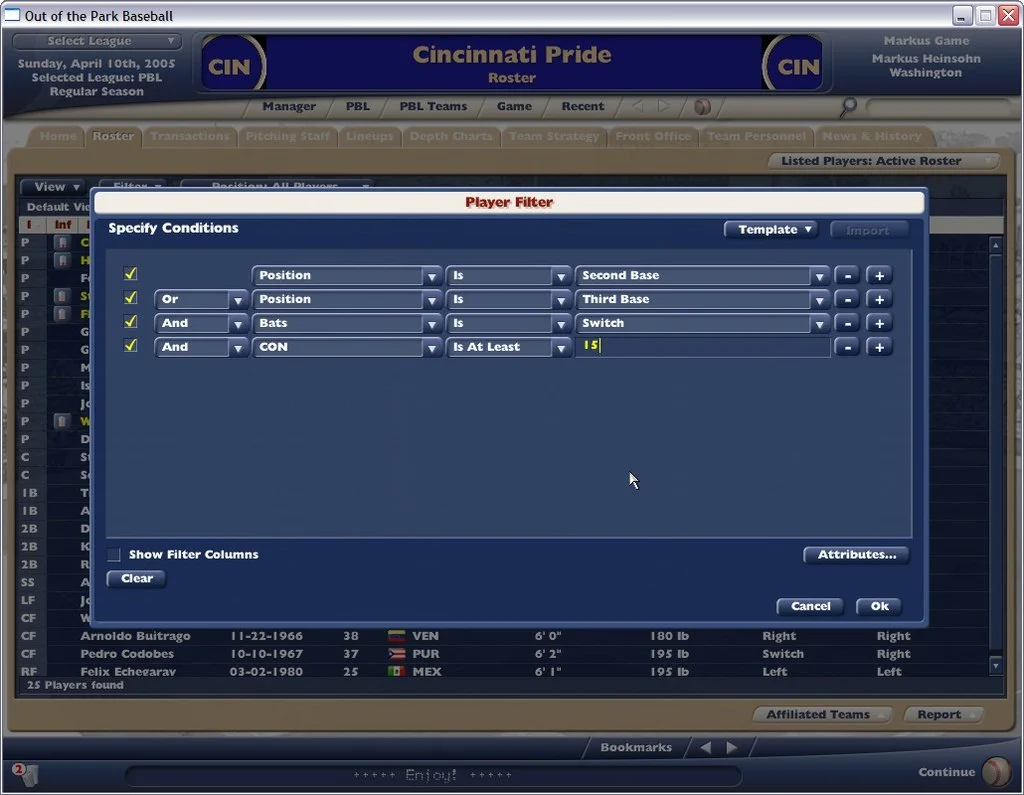Open the mailbox notification icon
Image resolution: width=1024 pixels, height=795 pixels.
[x=22, y=773]
